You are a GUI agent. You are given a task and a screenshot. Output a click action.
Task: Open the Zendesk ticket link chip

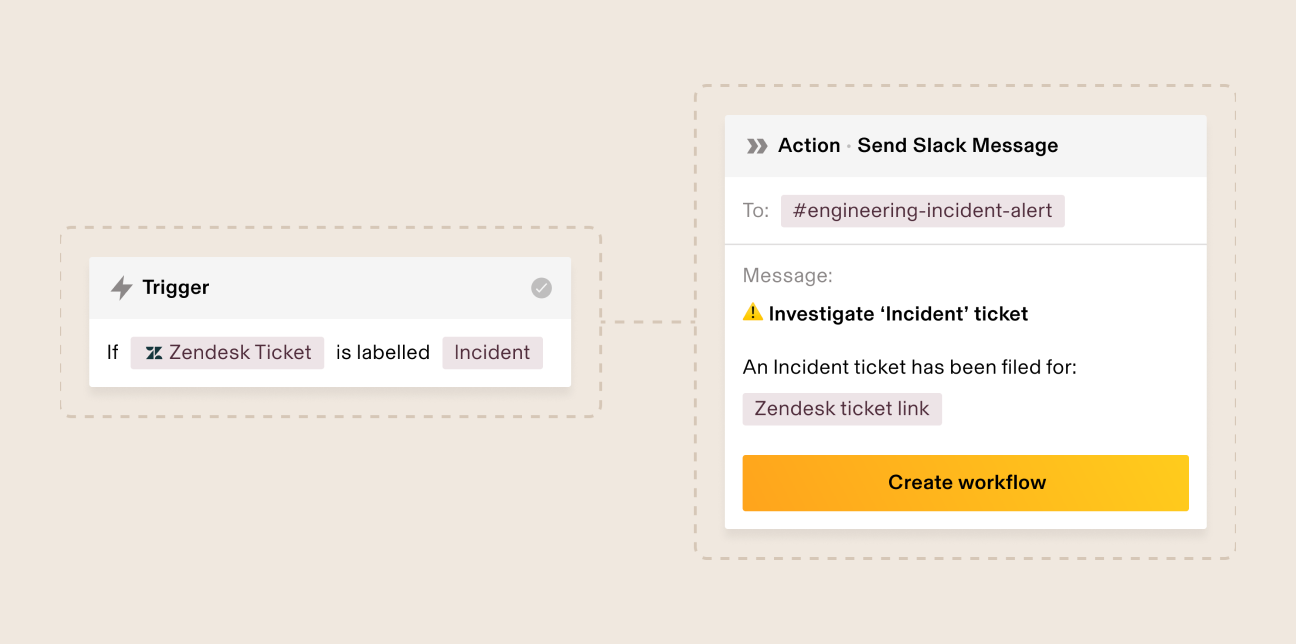(841, 409)
